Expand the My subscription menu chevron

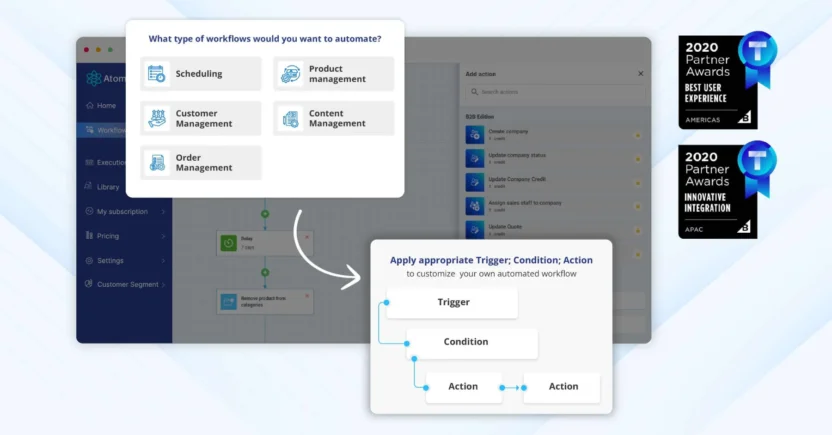(x=163, y=212)
